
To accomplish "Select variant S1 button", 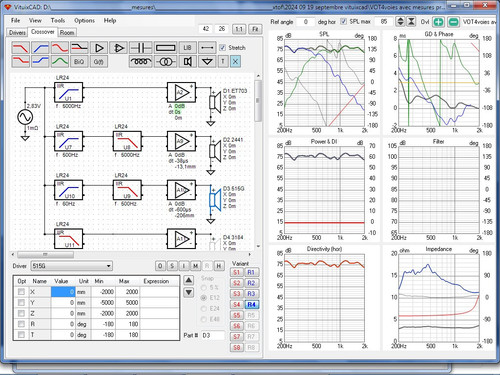I will click(x=236, y=272).
